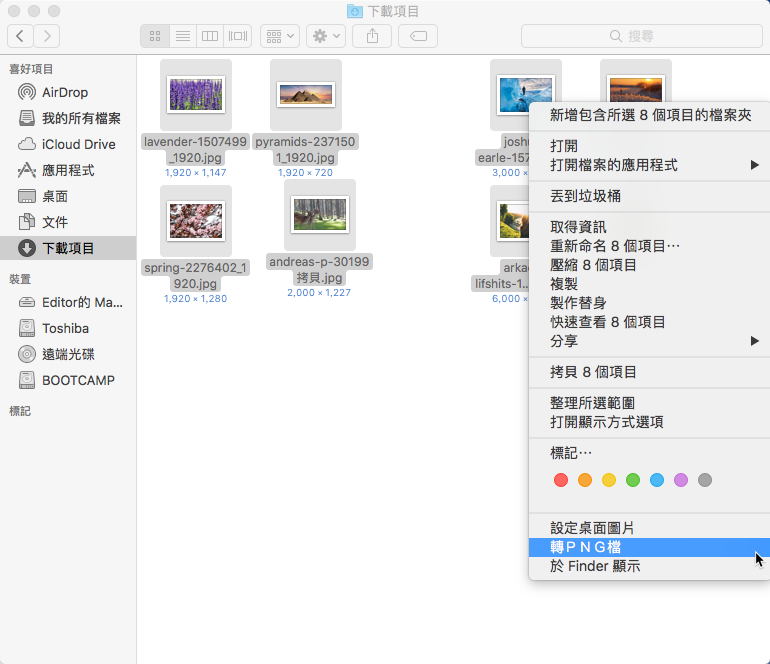Screen dimensions: 770x664
Task: Open iCloud Drive in the sidebar
Action: pos(78,144)
